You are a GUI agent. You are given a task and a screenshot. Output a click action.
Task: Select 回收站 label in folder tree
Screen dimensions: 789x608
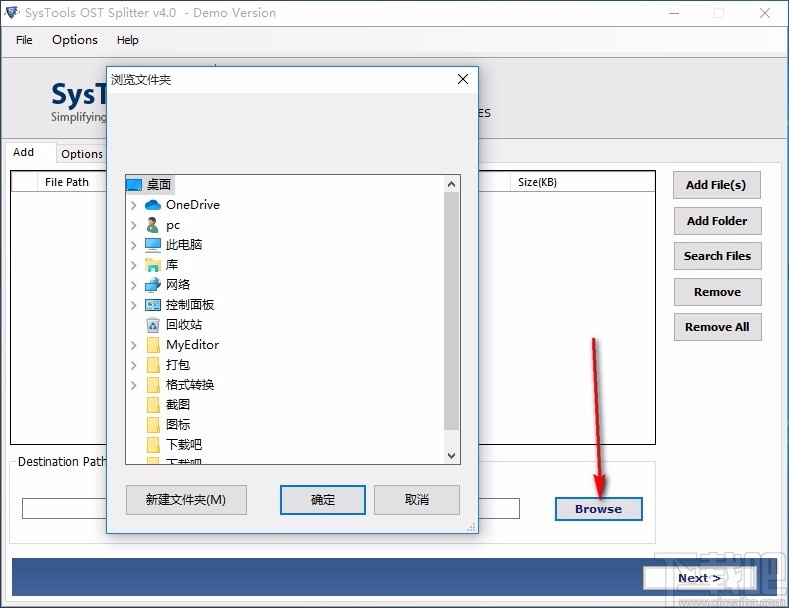184,325
